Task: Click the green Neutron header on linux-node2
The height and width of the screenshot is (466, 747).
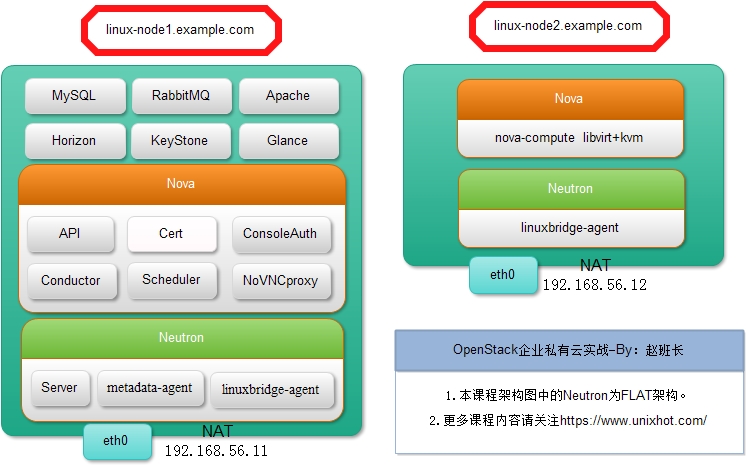Action: [x=571, y=189]
